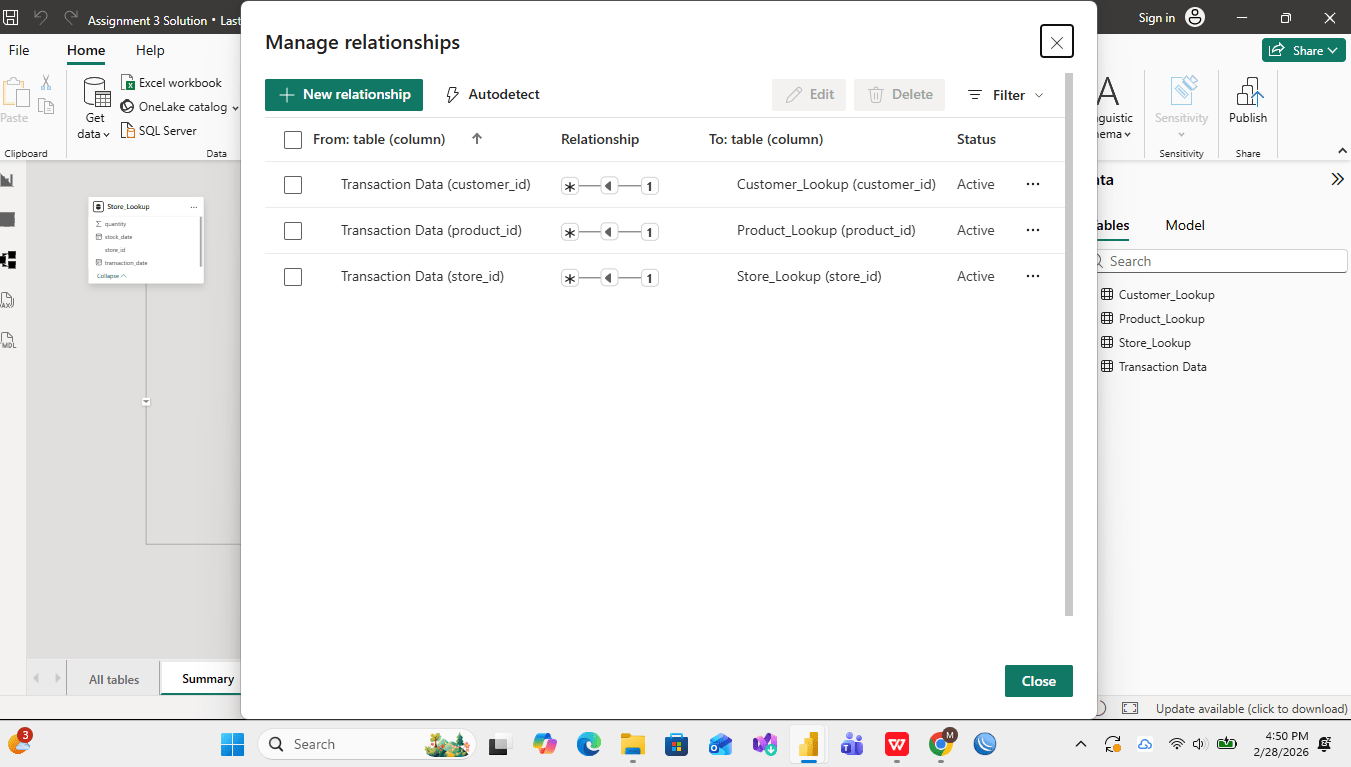Open options for the store_id relationship row
1351x767 pixels.
1033,277
